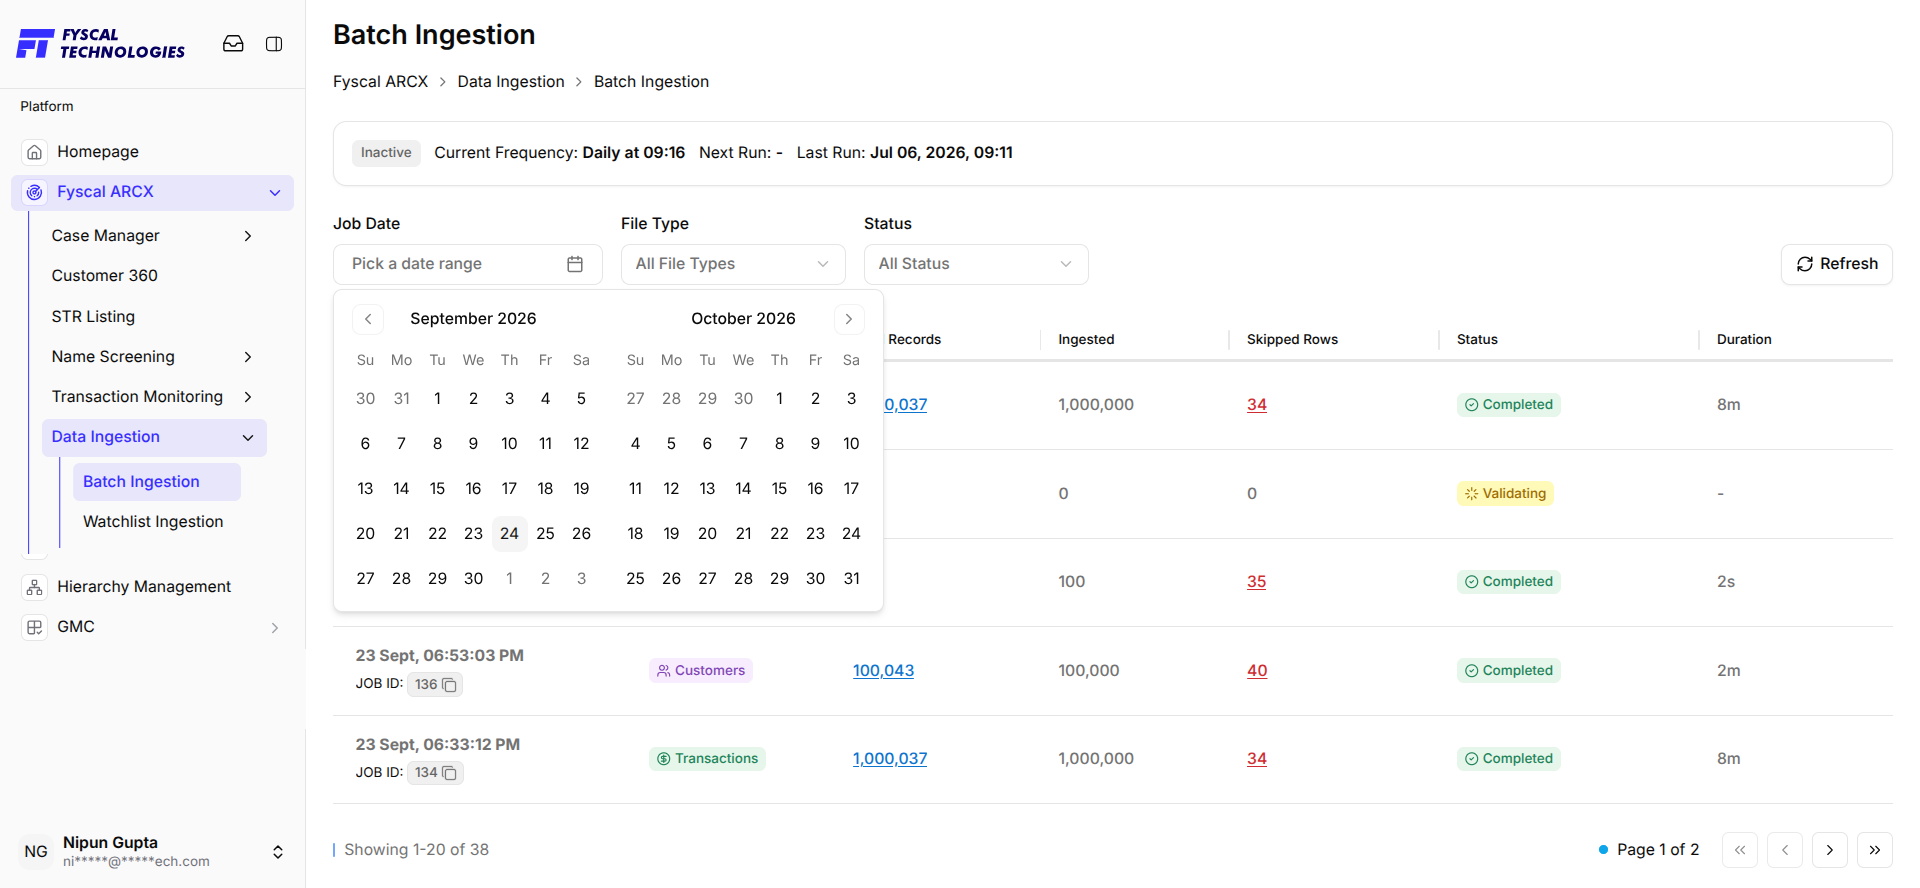The height and width of the screenshot is (888, 1920).
Task: Go to next month in calendar
Action: click(849, 319)
